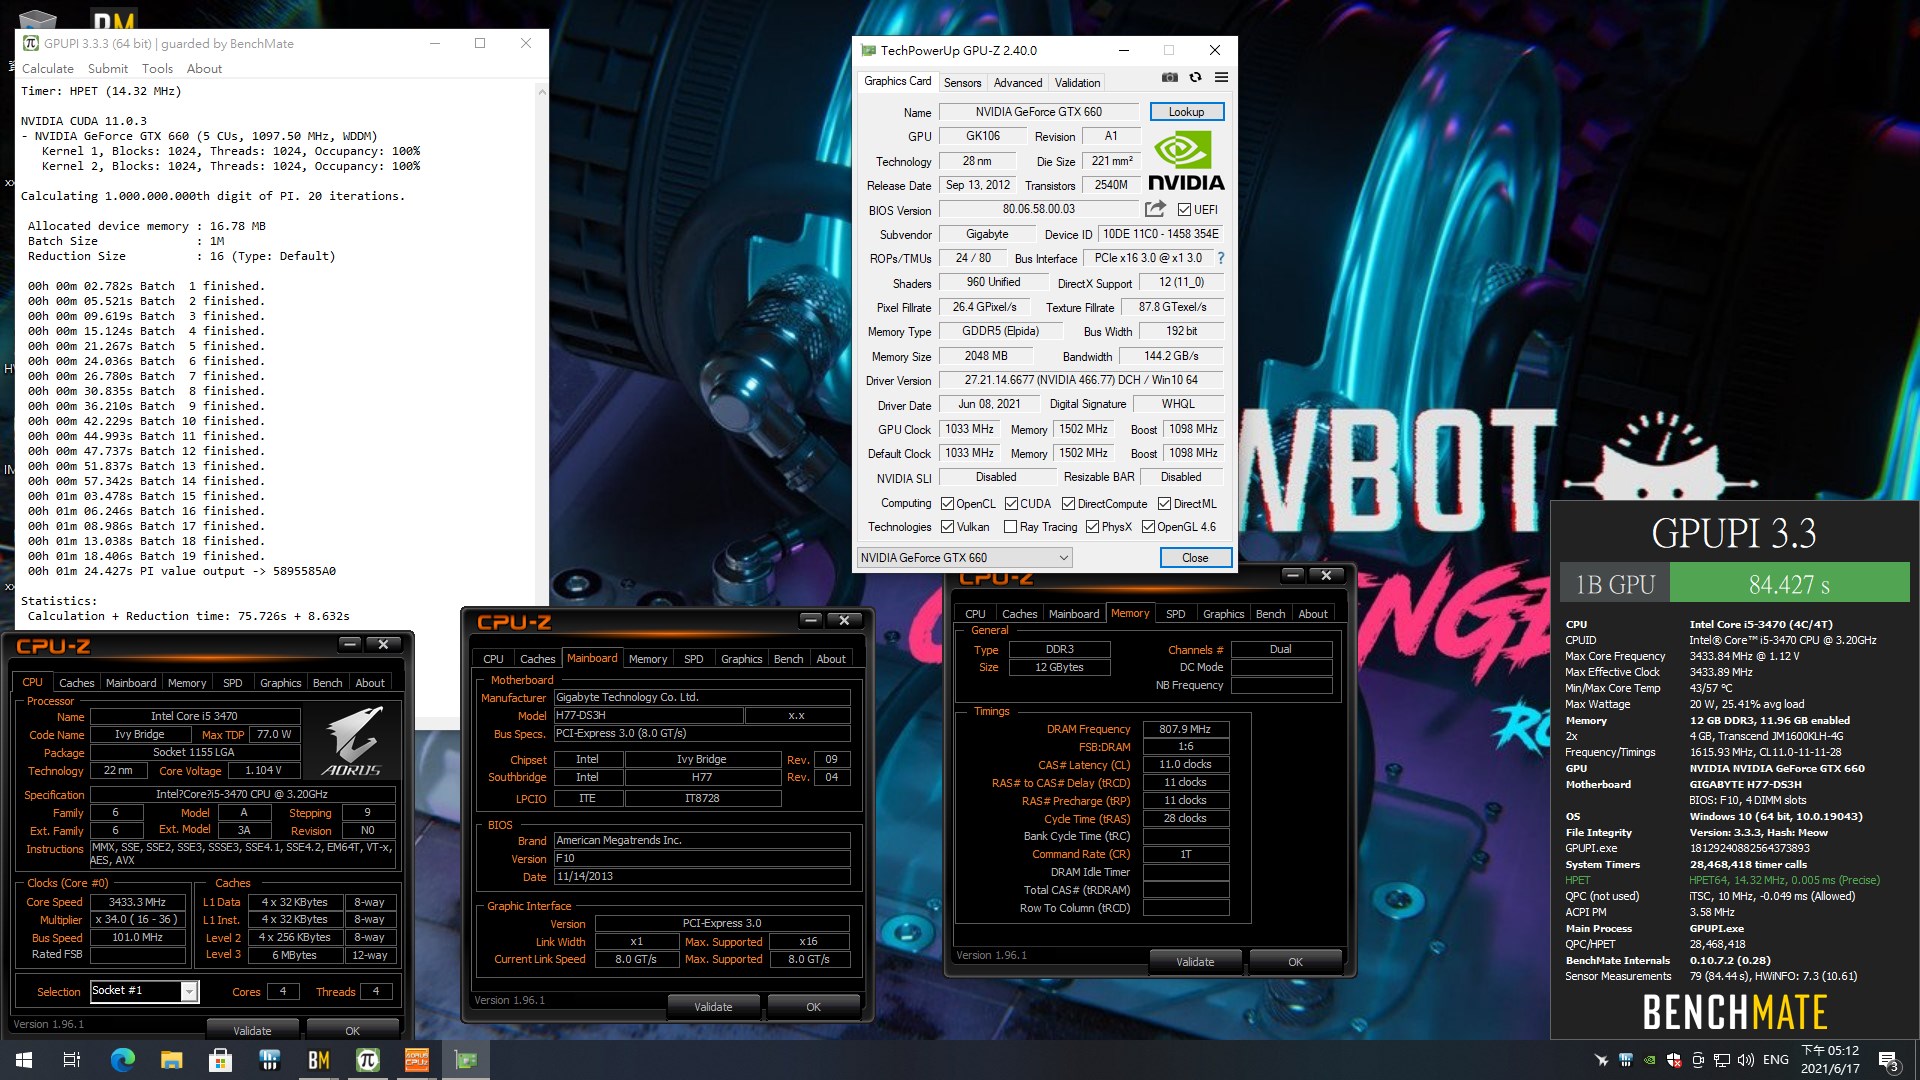Click the DRAM Frequency value 807.9 MHz
This screenshot has height=1080, width=1920.
click(x=1184, y=729)
